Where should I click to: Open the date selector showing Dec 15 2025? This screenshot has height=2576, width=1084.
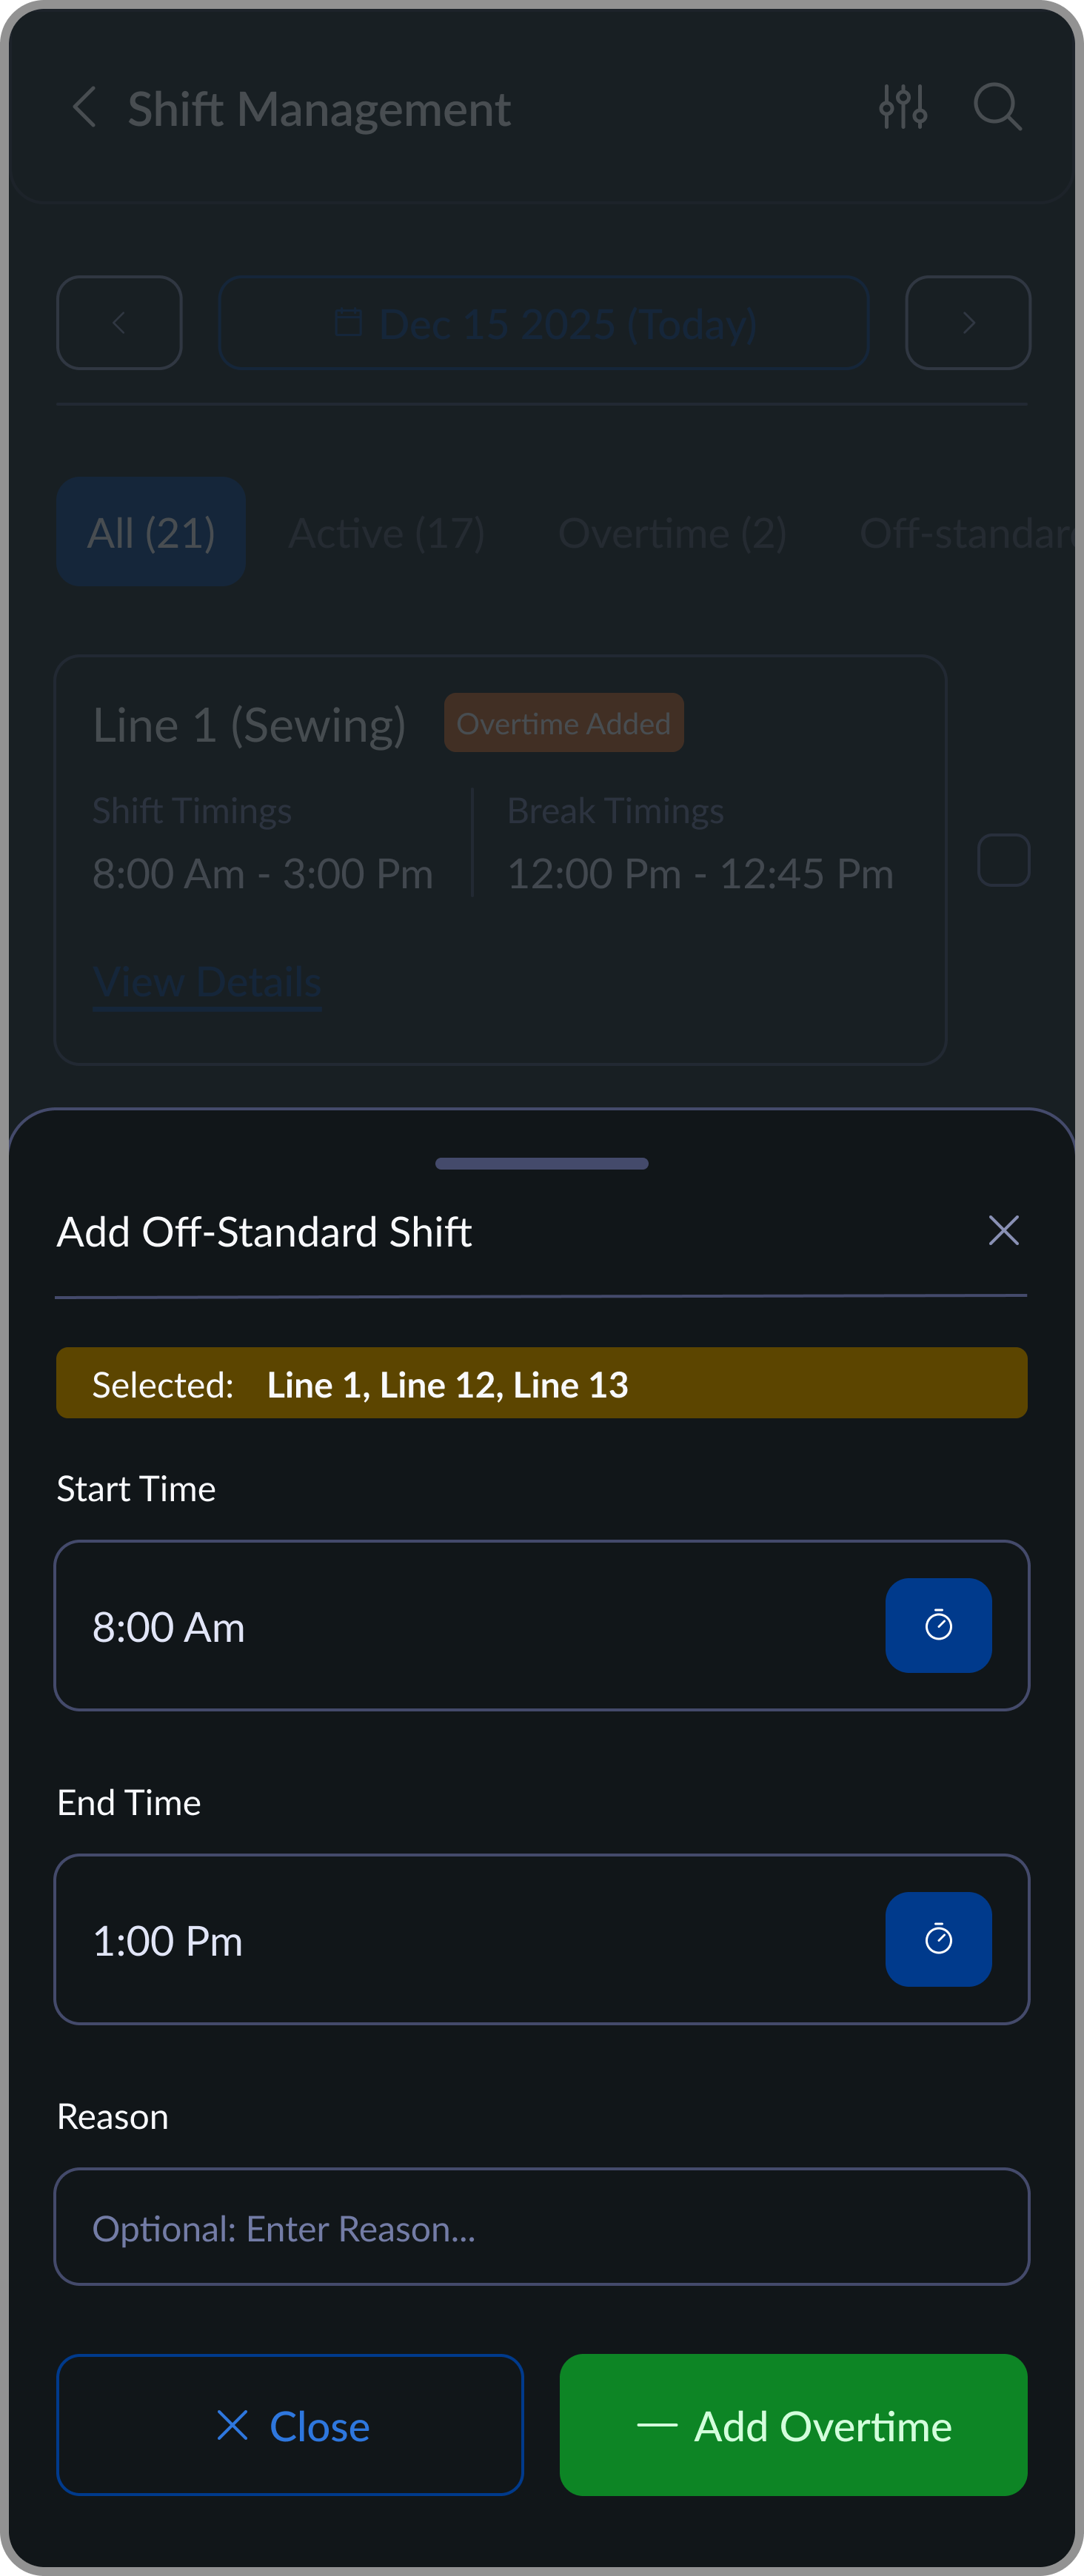point(543,323)
